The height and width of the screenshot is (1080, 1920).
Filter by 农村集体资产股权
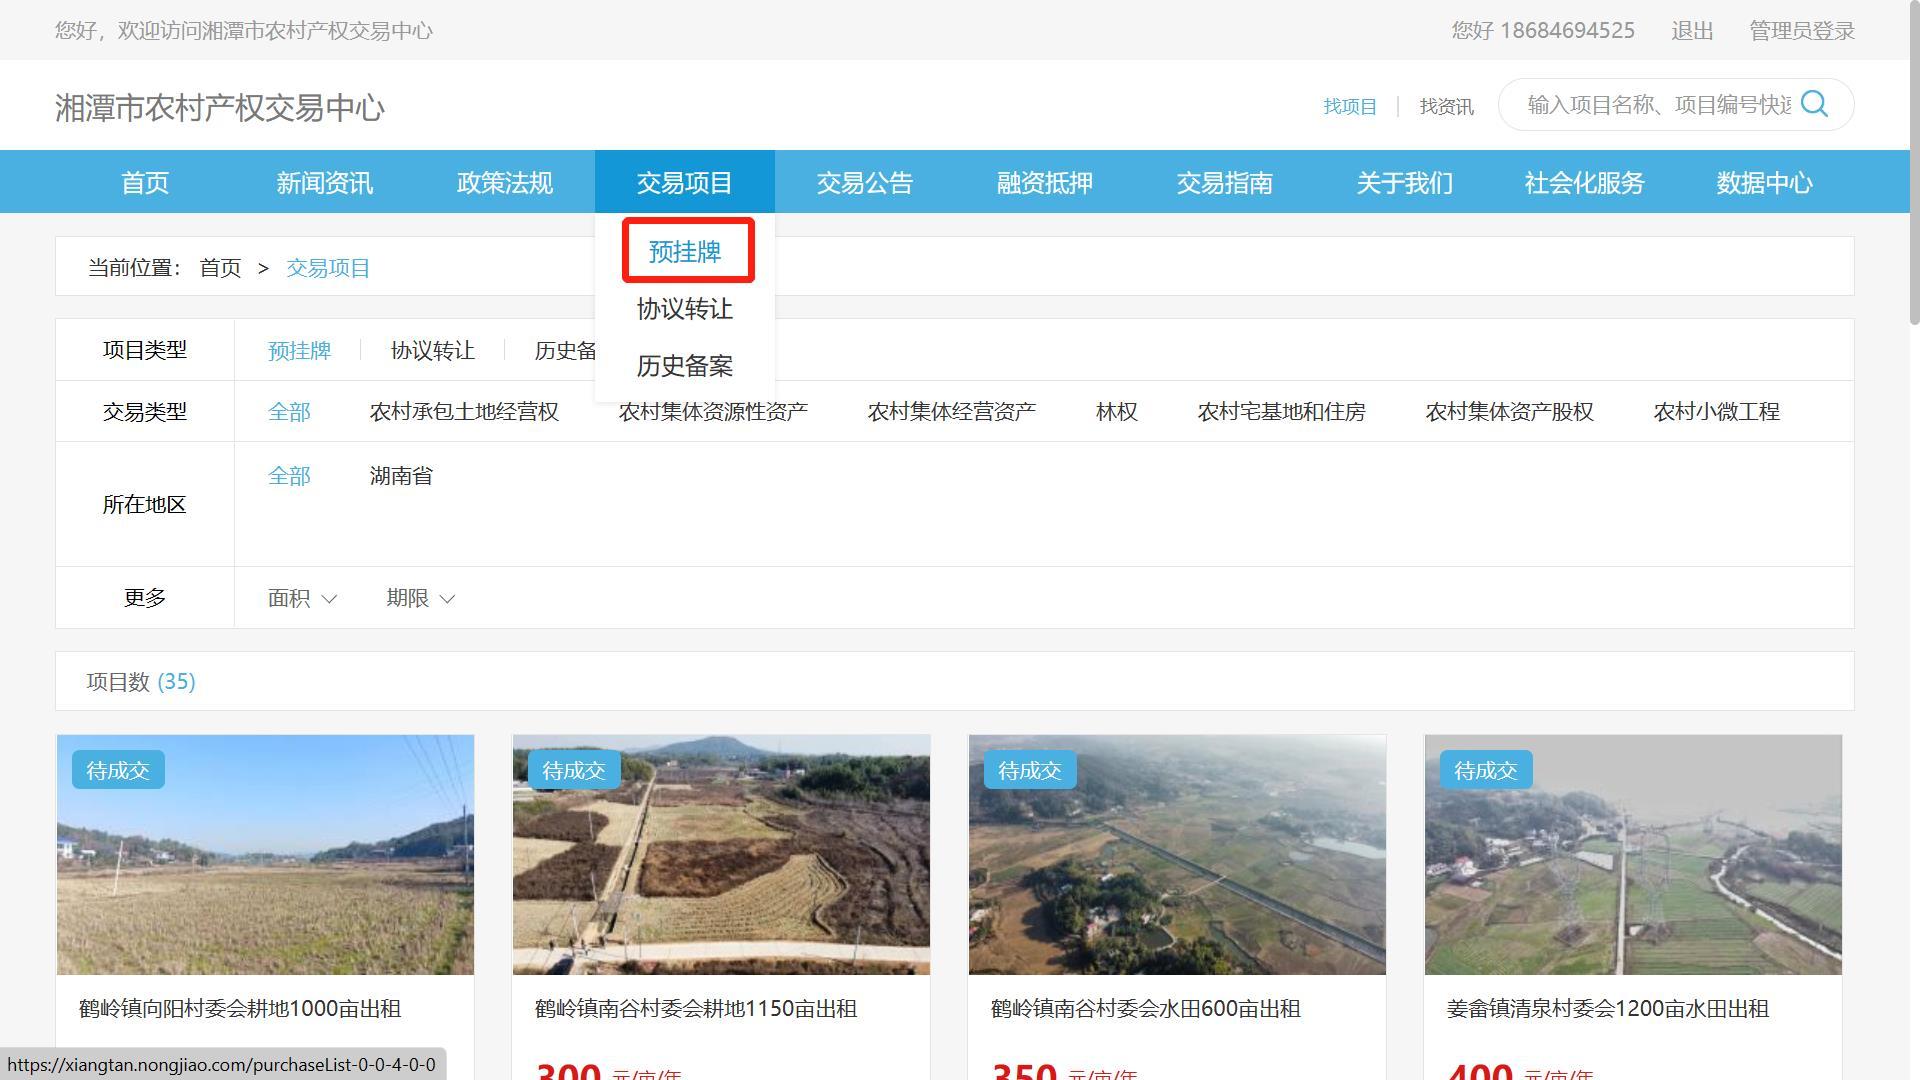pos(1510,412)
